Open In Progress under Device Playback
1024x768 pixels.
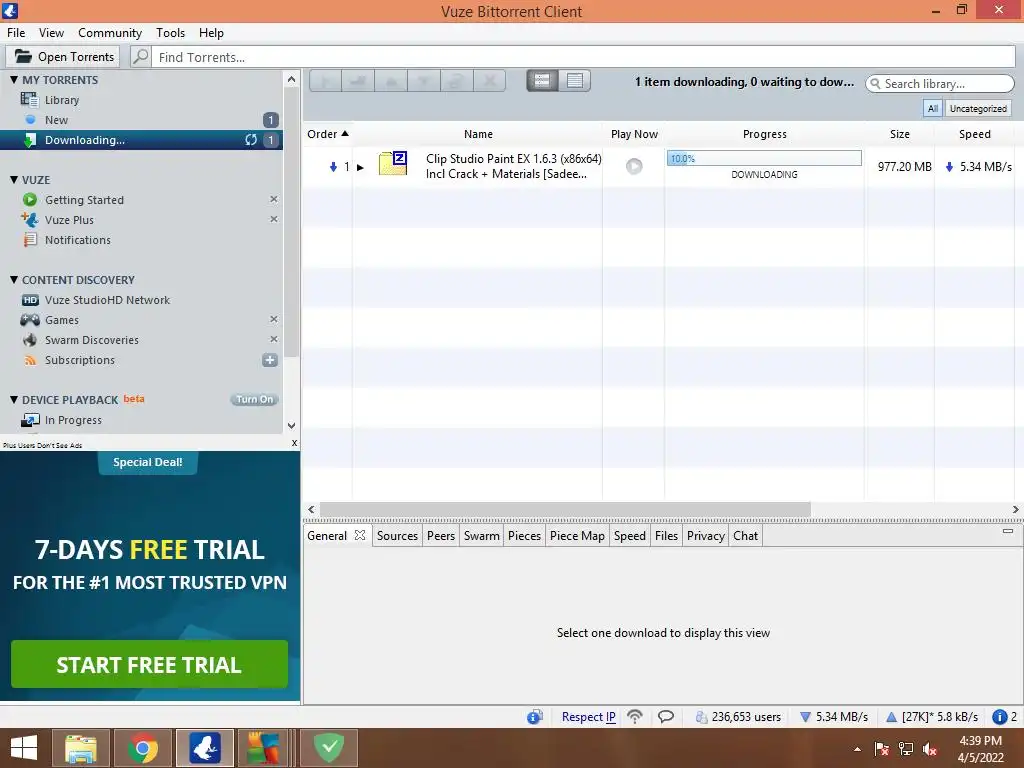pos(72,420)
